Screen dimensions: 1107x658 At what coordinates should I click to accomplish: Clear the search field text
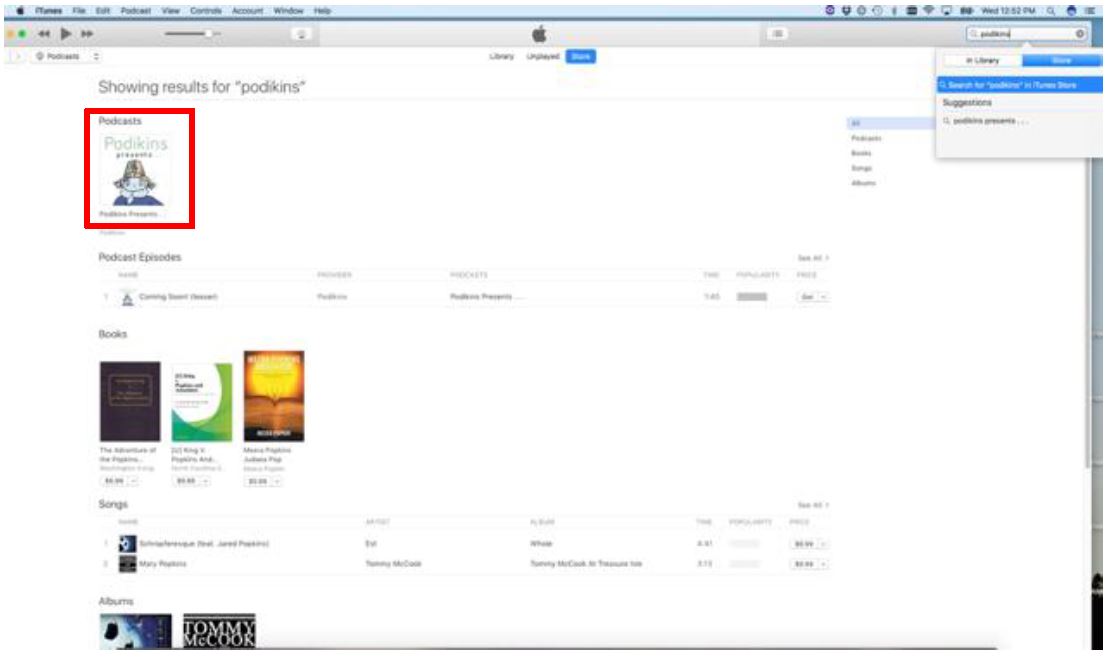pyautogui.click(x=1079, y=33)
